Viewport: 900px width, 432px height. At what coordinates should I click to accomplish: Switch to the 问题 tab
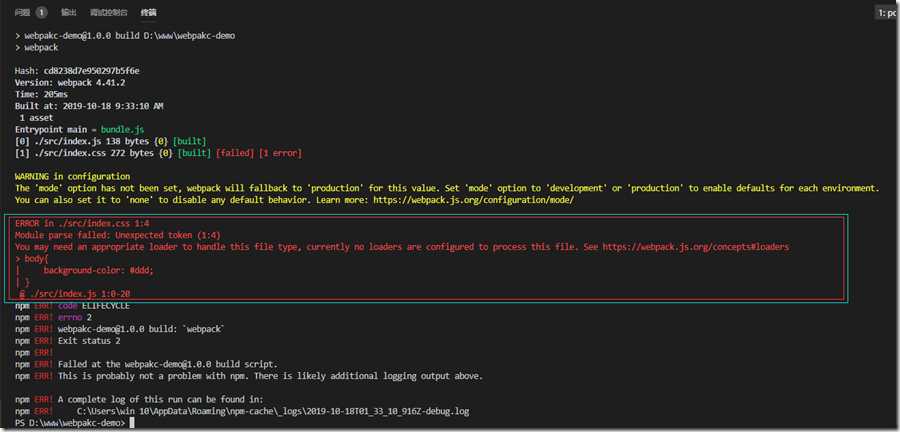21,12
